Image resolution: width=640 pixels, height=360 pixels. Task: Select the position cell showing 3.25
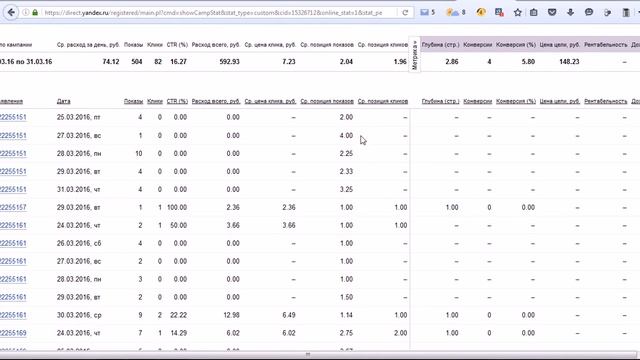pyautogui.click(x=346, y=189)
